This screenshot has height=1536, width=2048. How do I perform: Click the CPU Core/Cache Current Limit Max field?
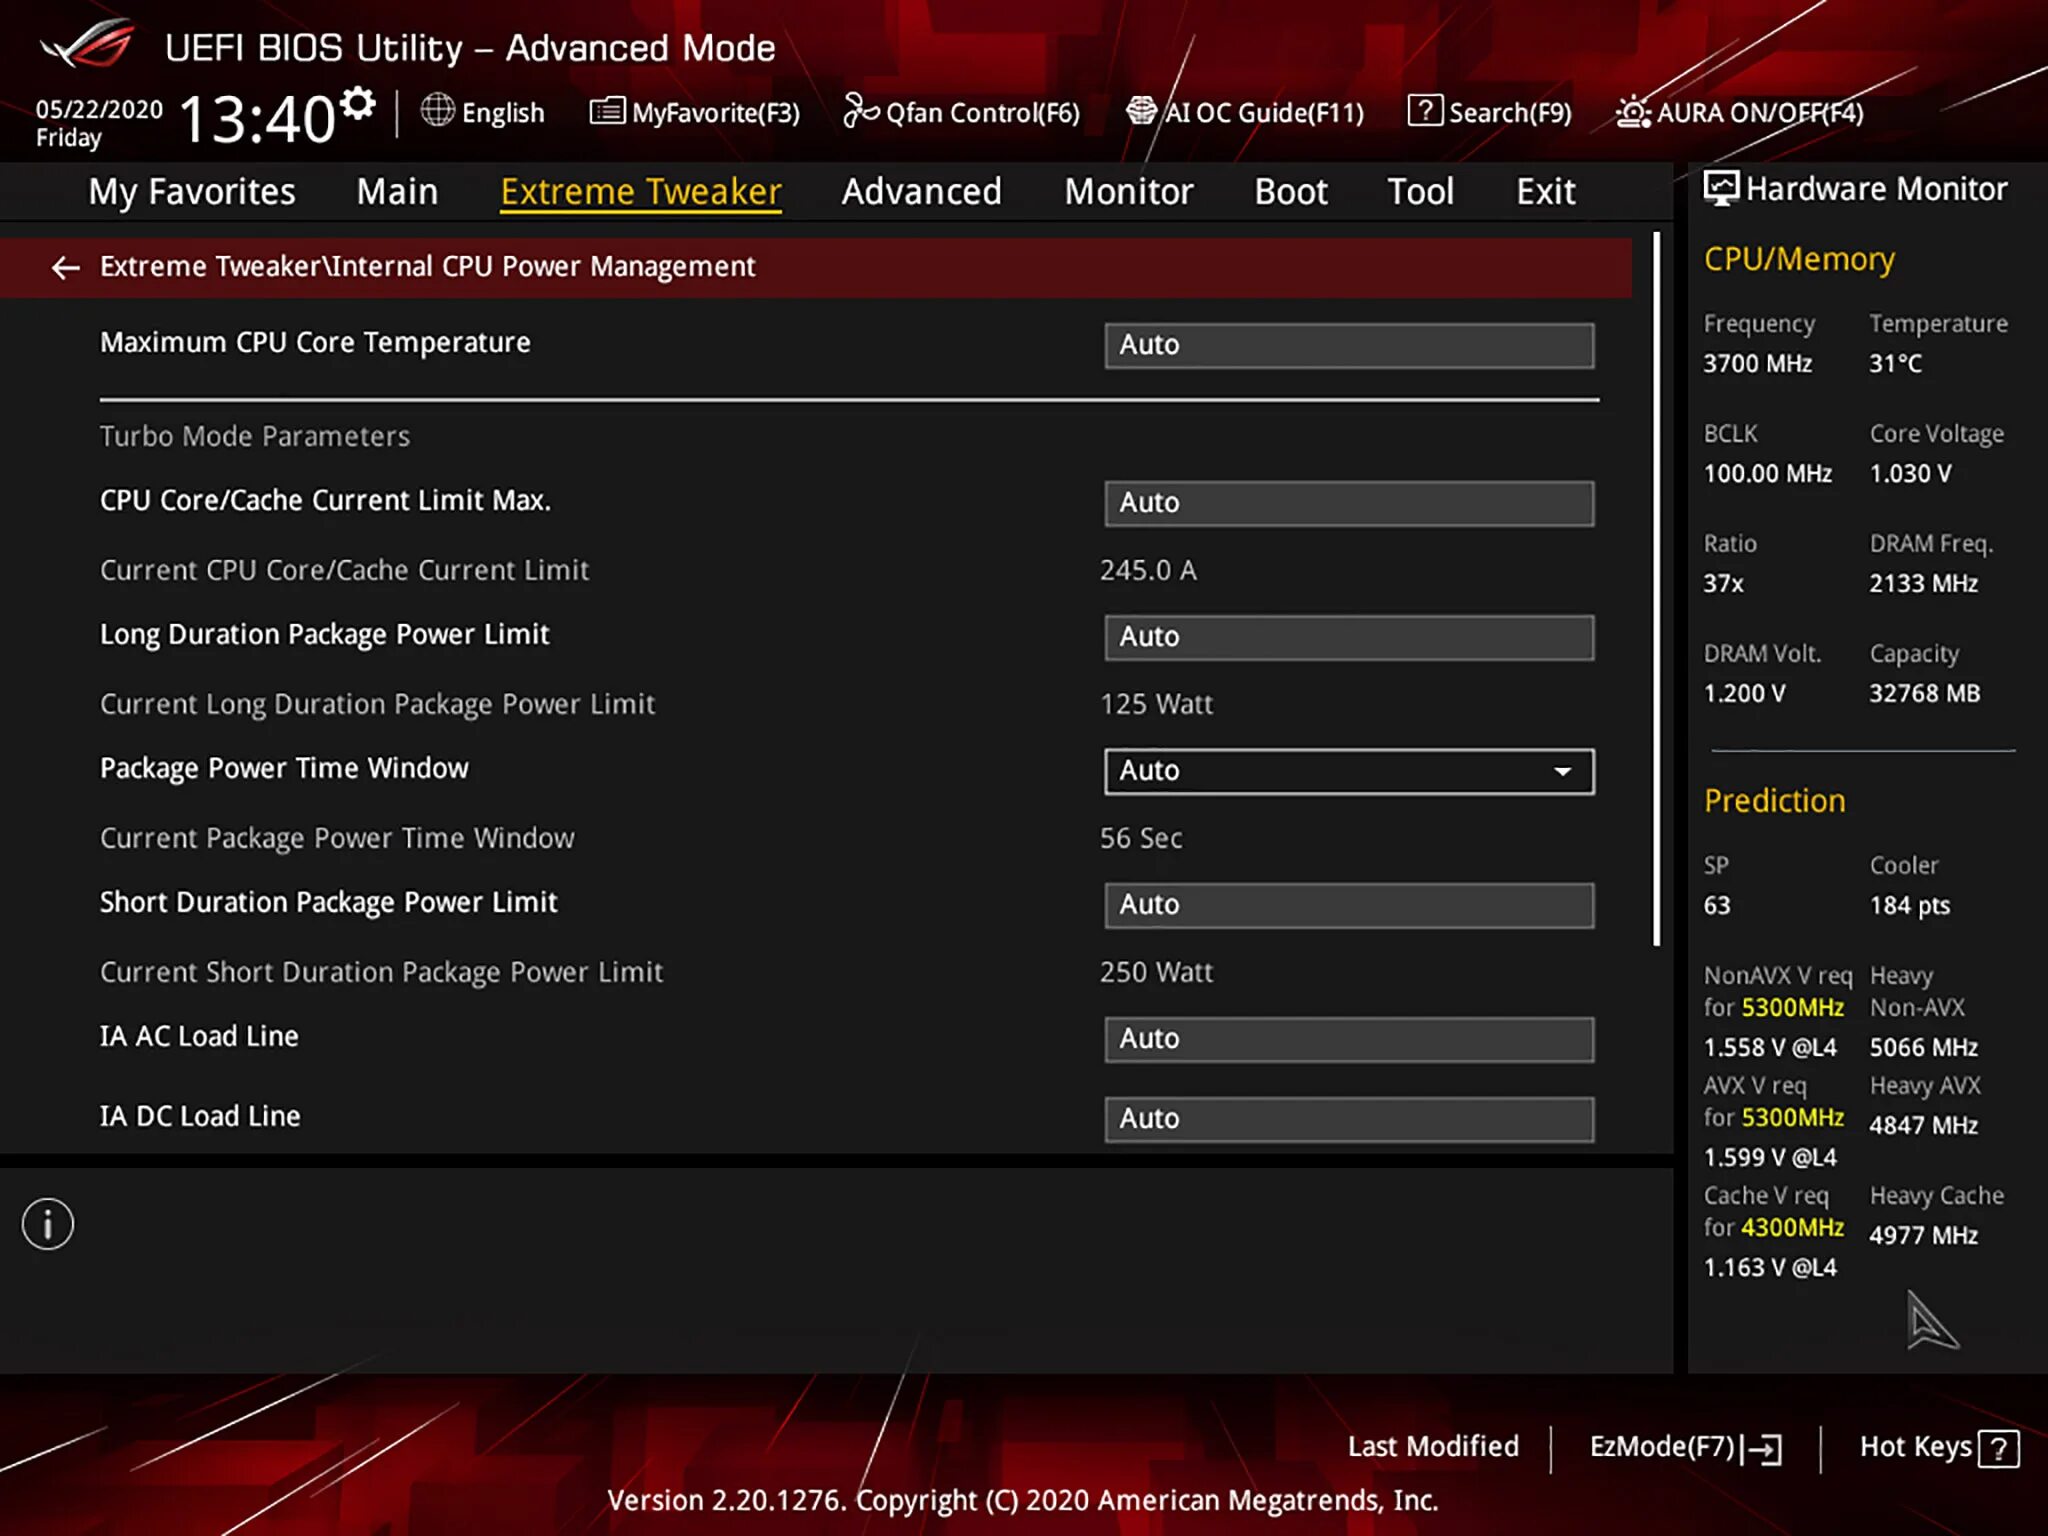[1348, 503]
